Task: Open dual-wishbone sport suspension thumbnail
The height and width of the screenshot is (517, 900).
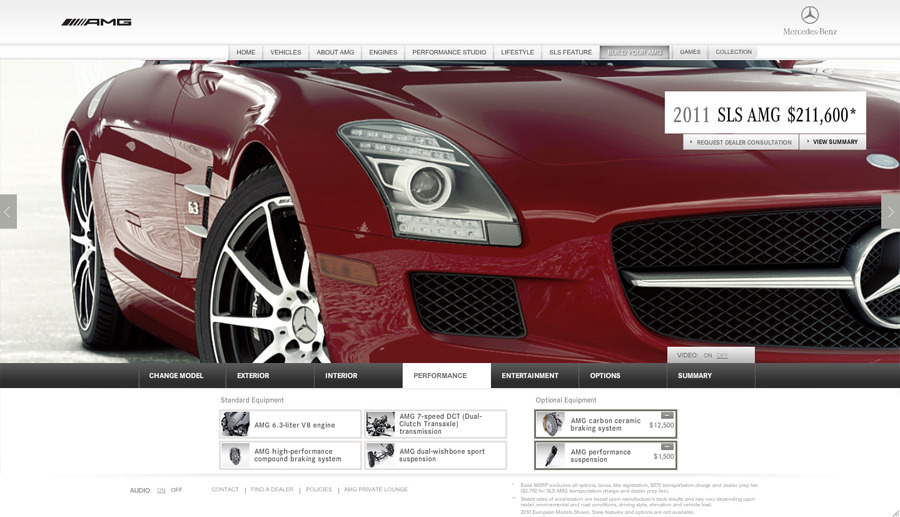Action: point(380,456)
